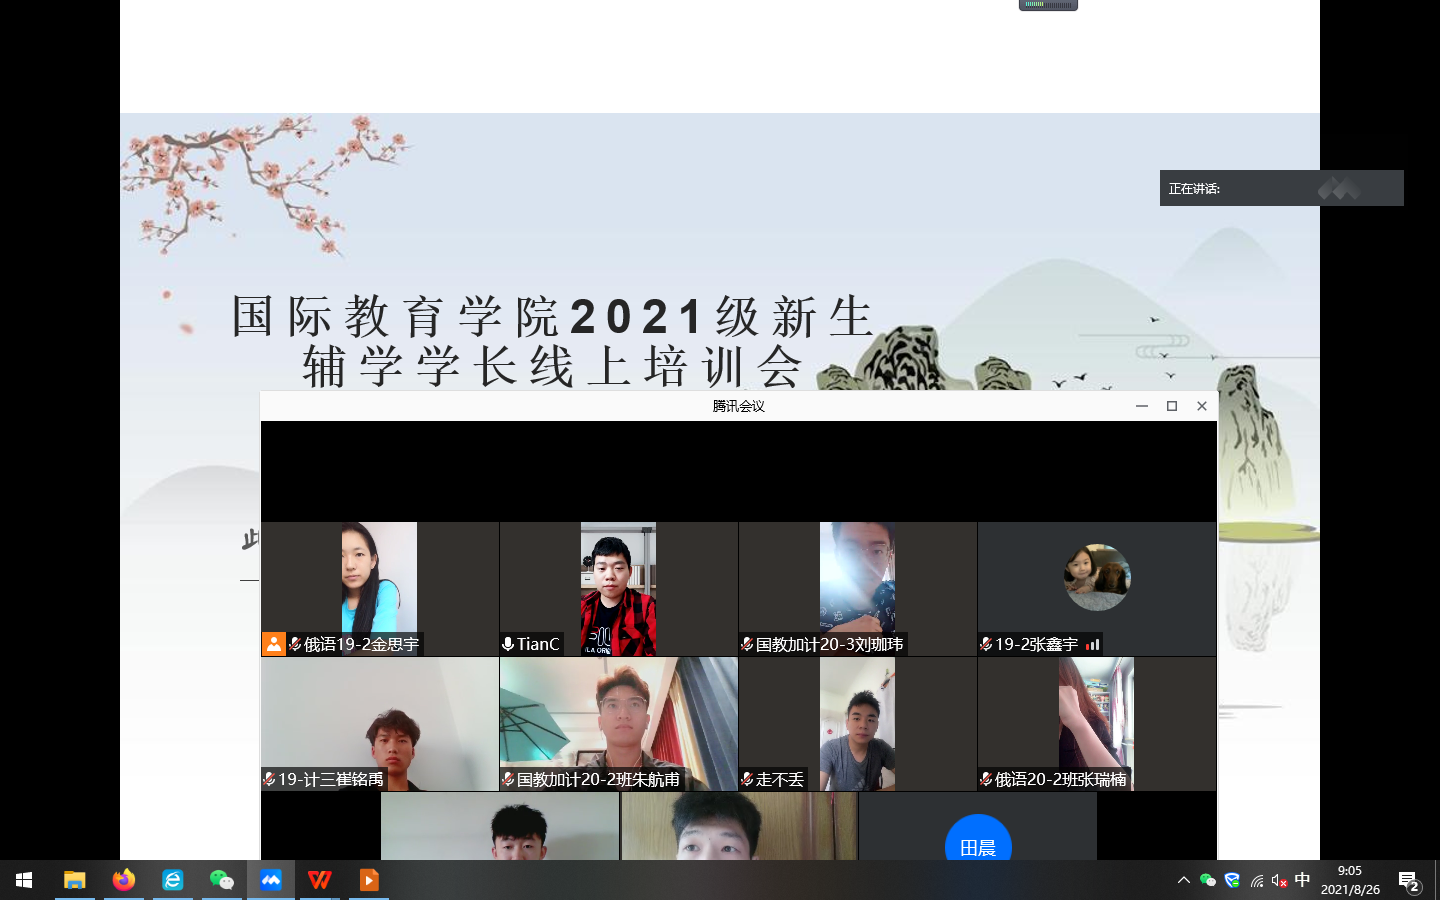Open the Windows Start menu

24,880
